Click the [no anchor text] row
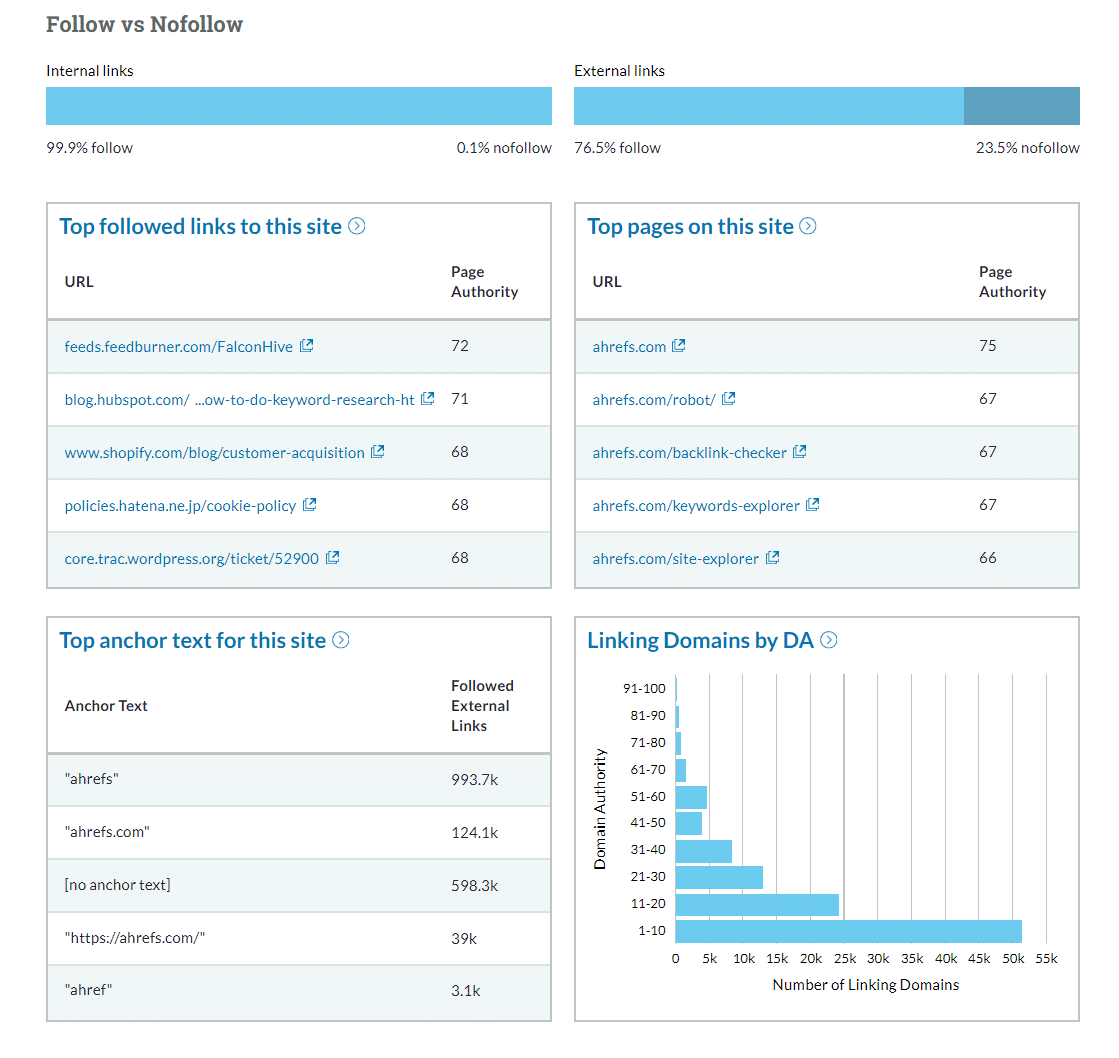1119x1058 pixels. [x=299, y=885]
